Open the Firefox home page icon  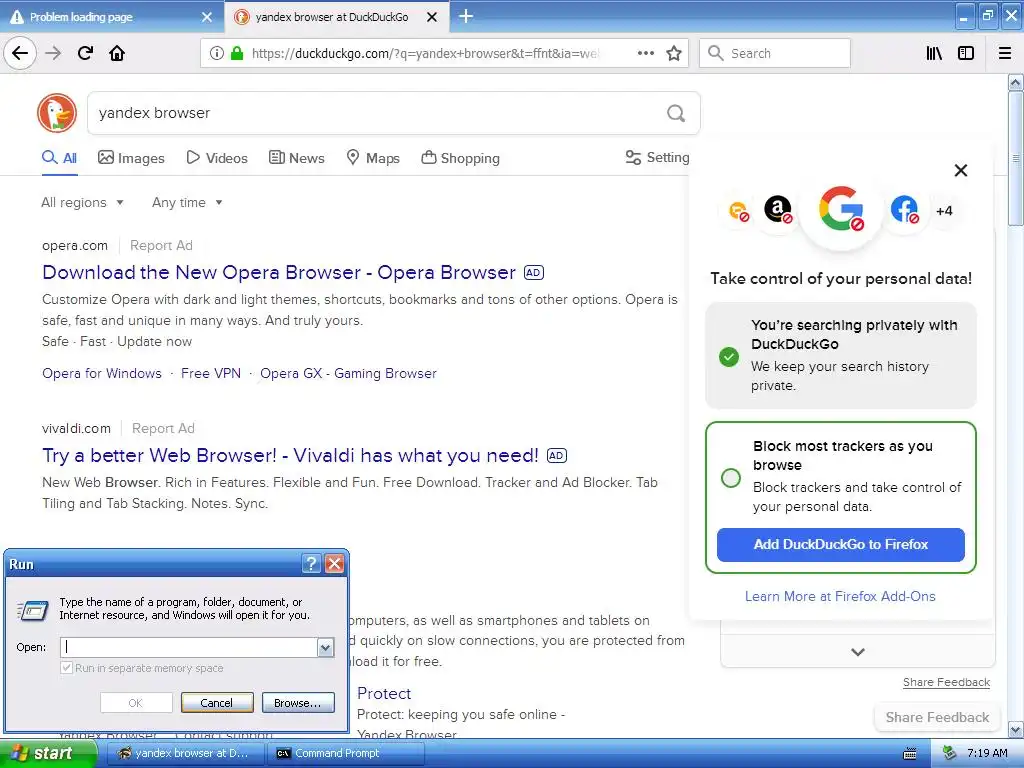point(117,53)
